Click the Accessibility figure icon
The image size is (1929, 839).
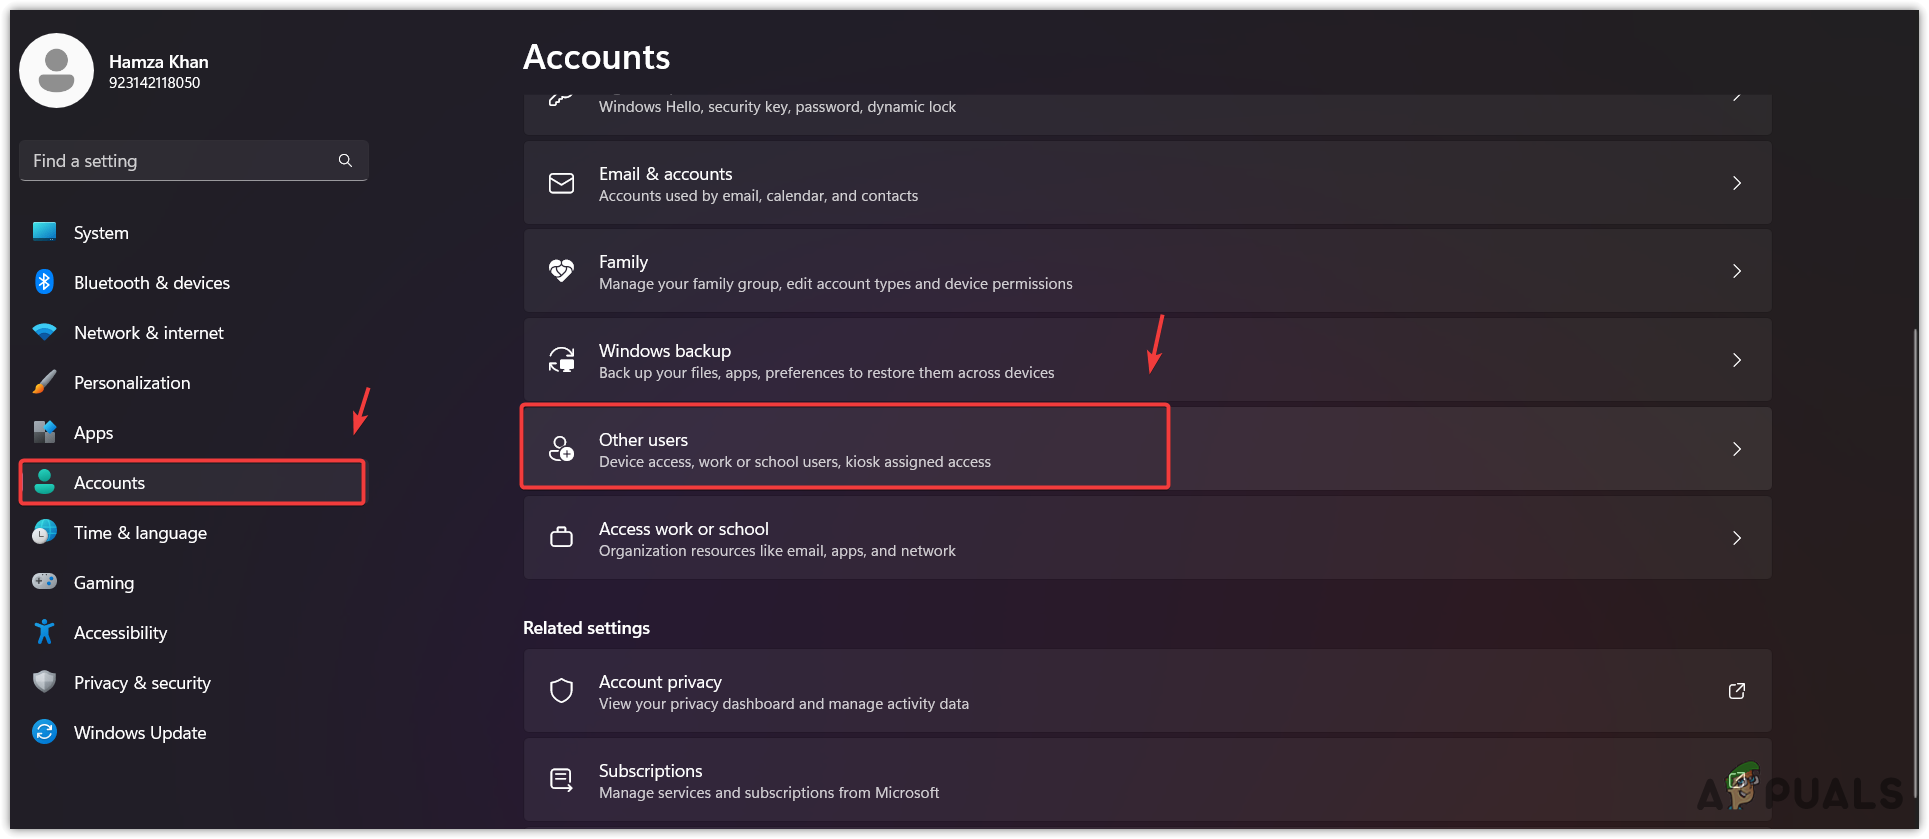pyautogui.click(x=44, y=632)
